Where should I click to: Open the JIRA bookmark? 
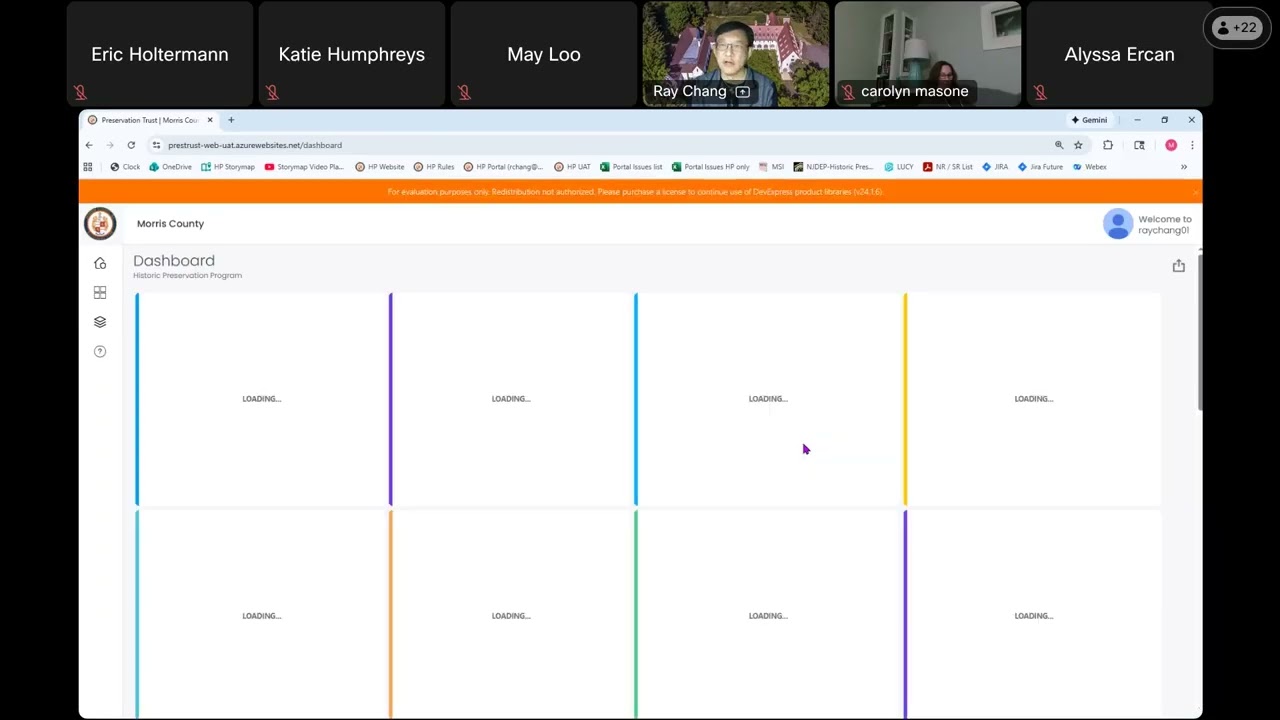(995, 167)
